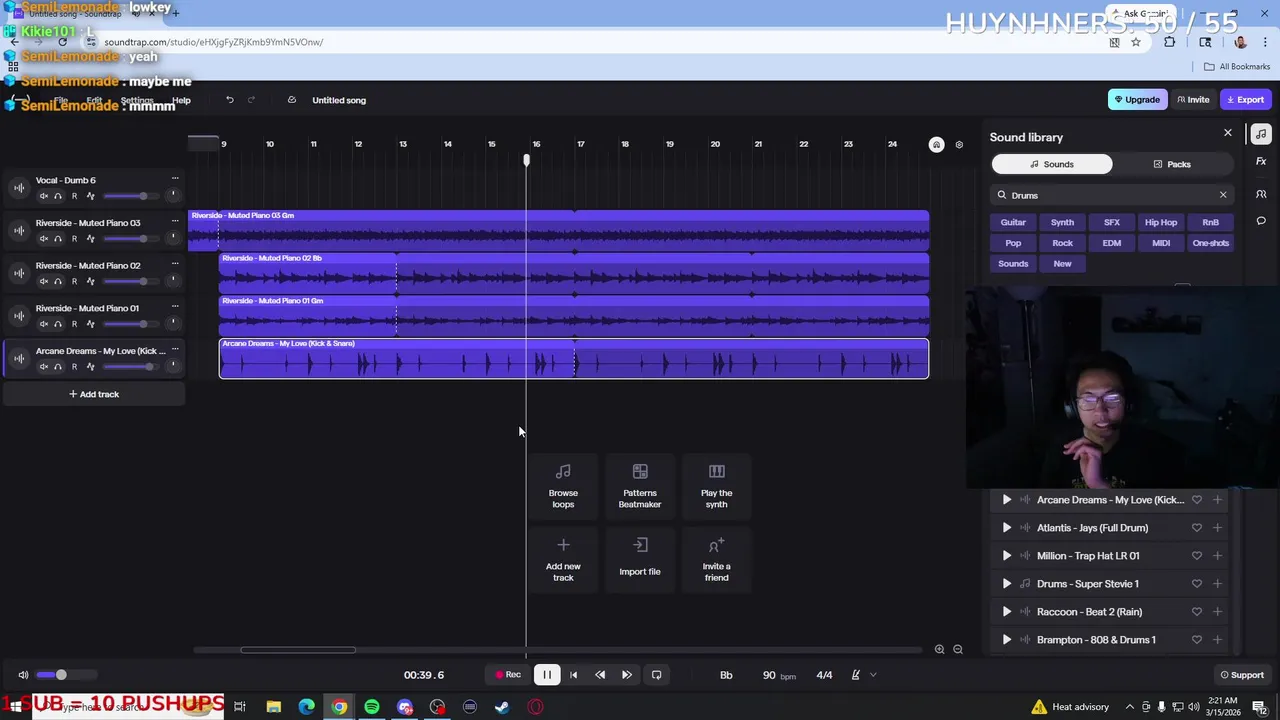Open options menu for Arcane Dreams track
Image resolution: width=1280 pixels, height=720 pixels.
click(175, 350)
